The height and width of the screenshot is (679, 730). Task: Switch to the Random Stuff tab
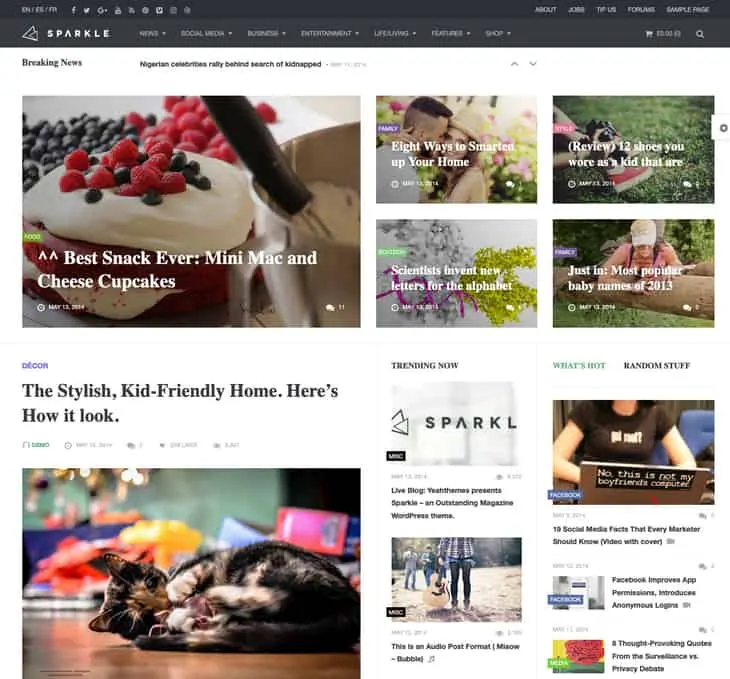coord(656,366)
